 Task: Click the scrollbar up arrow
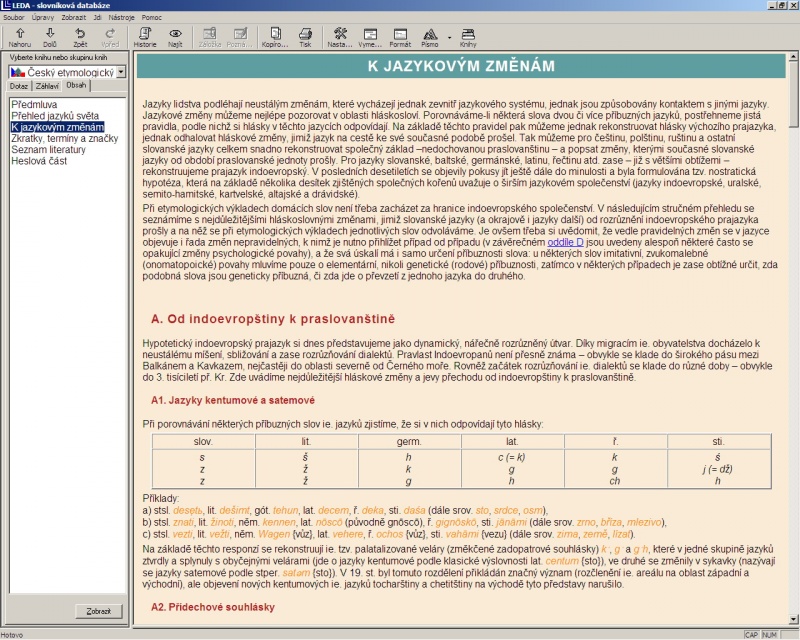pyautogui.click(x=793, y=57)
